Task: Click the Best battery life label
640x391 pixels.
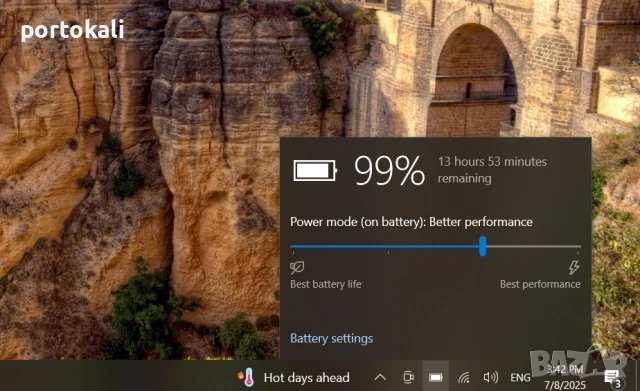Action: tap(326, 284)
